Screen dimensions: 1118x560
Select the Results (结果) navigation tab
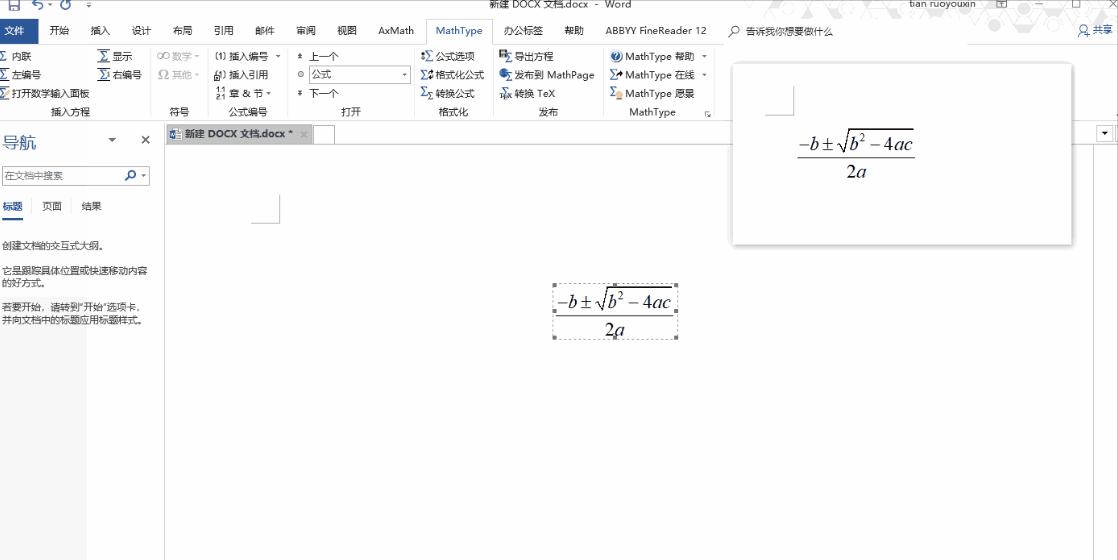[x=91, y=206]
